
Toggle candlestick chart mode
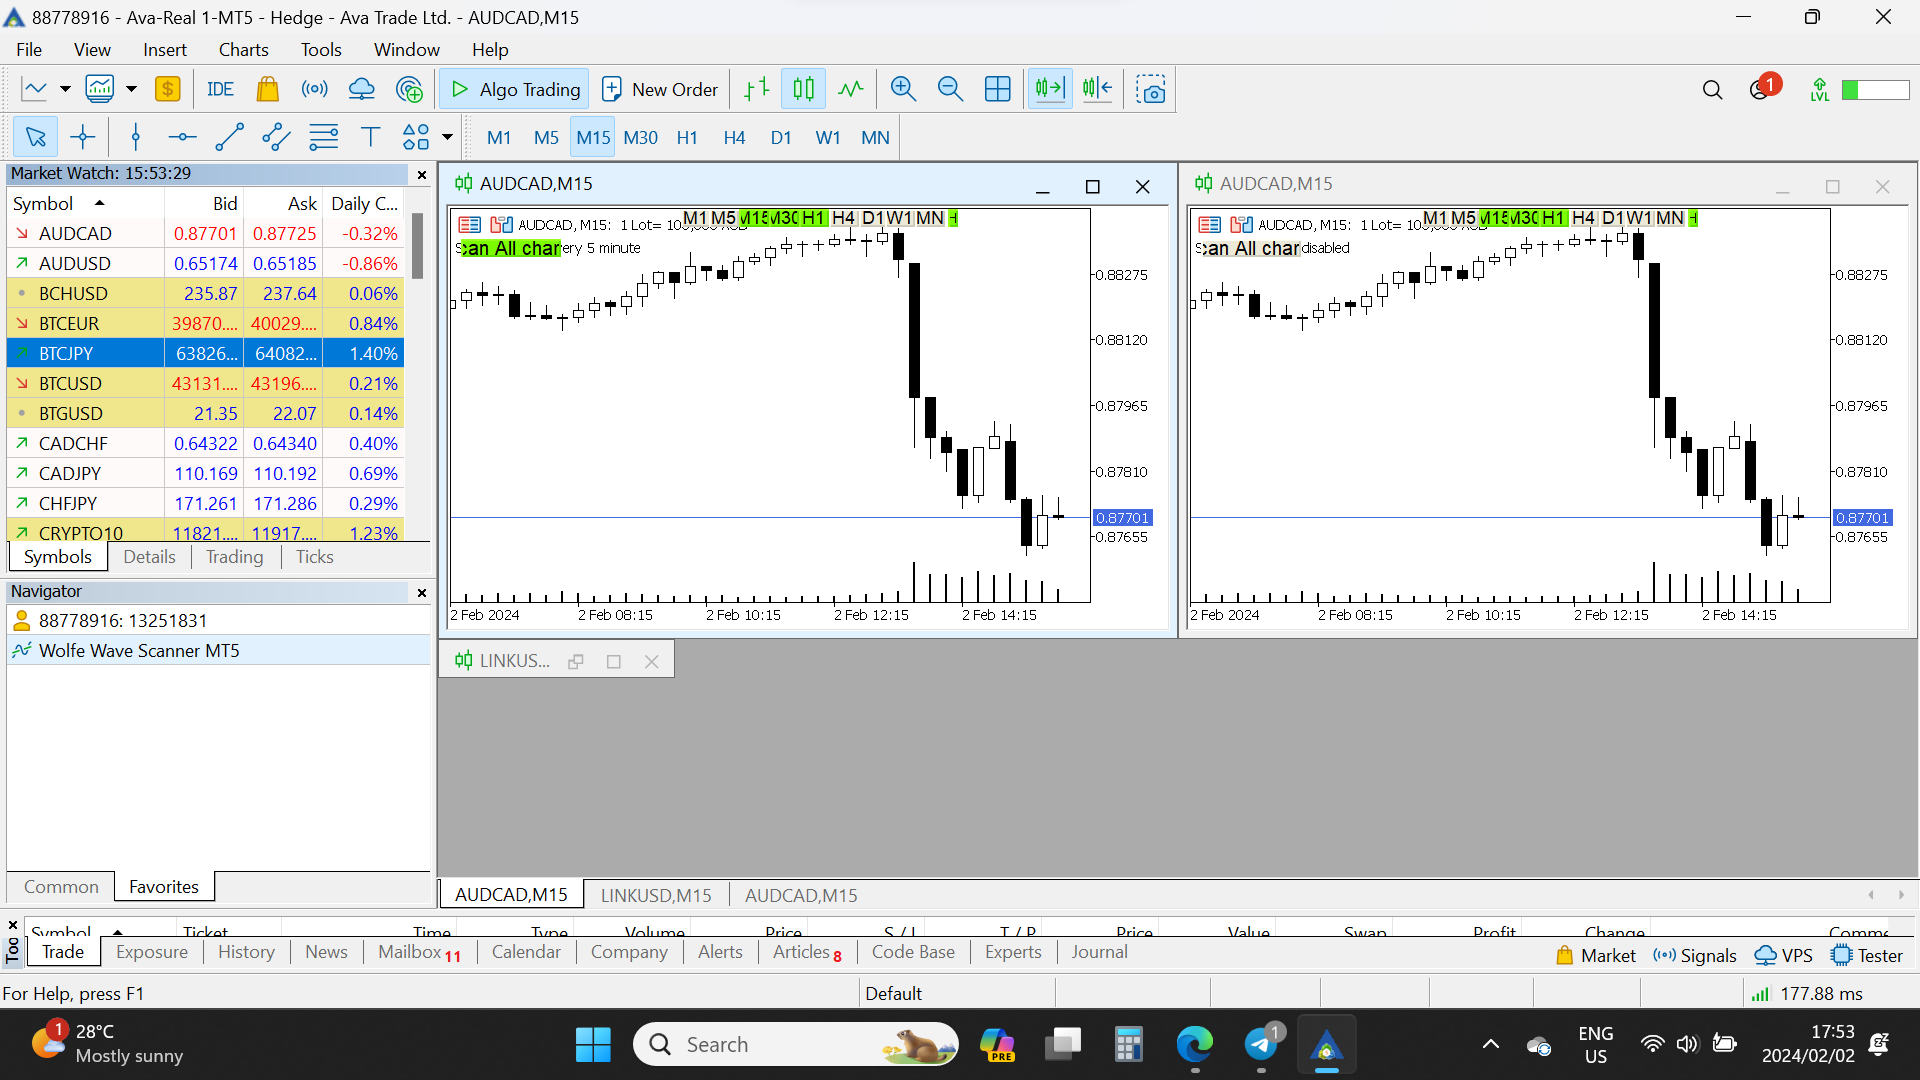point(803,89)
